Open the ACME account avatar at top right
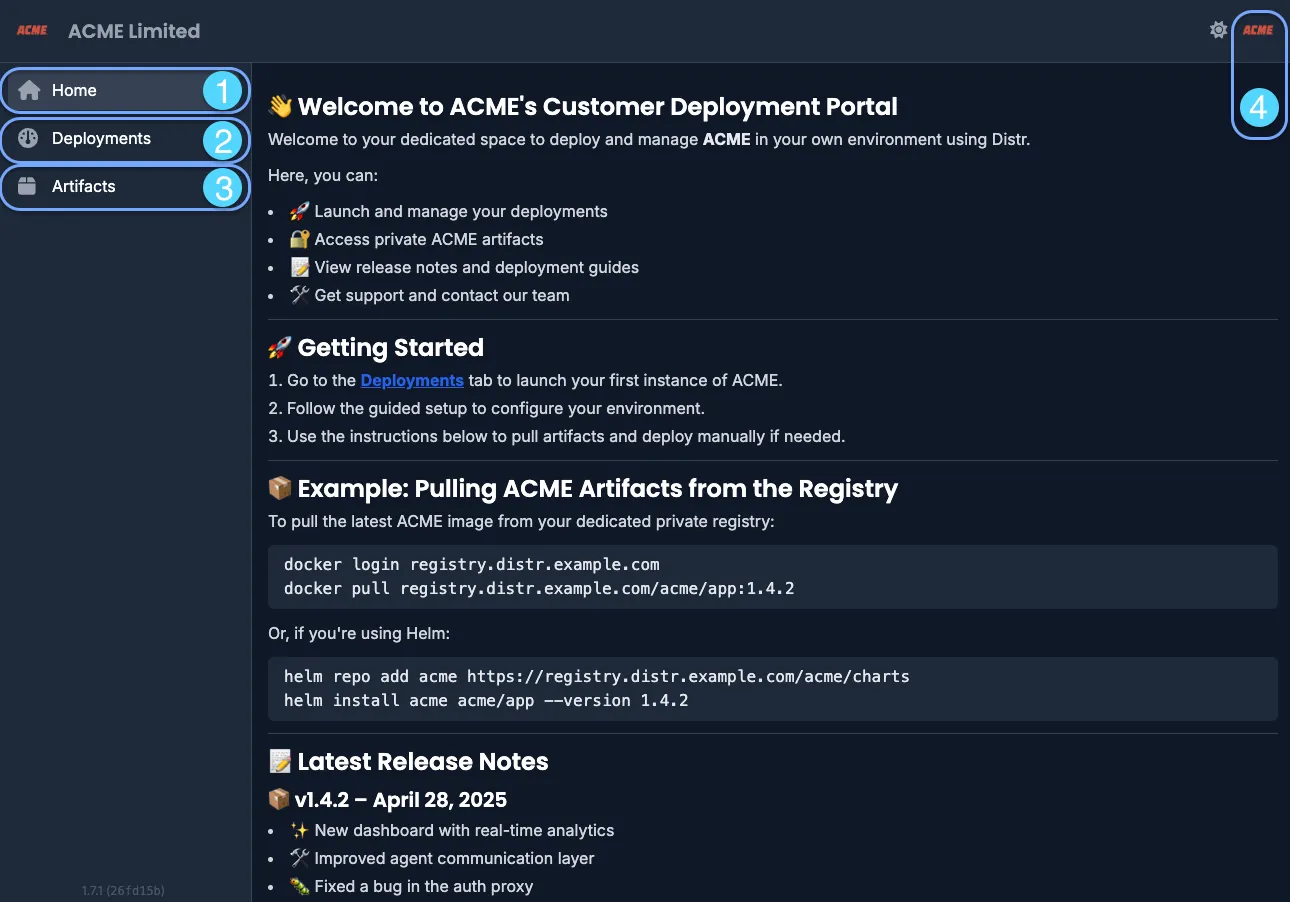Viewport: 1290px width, 902px height. coord(1258,30)
